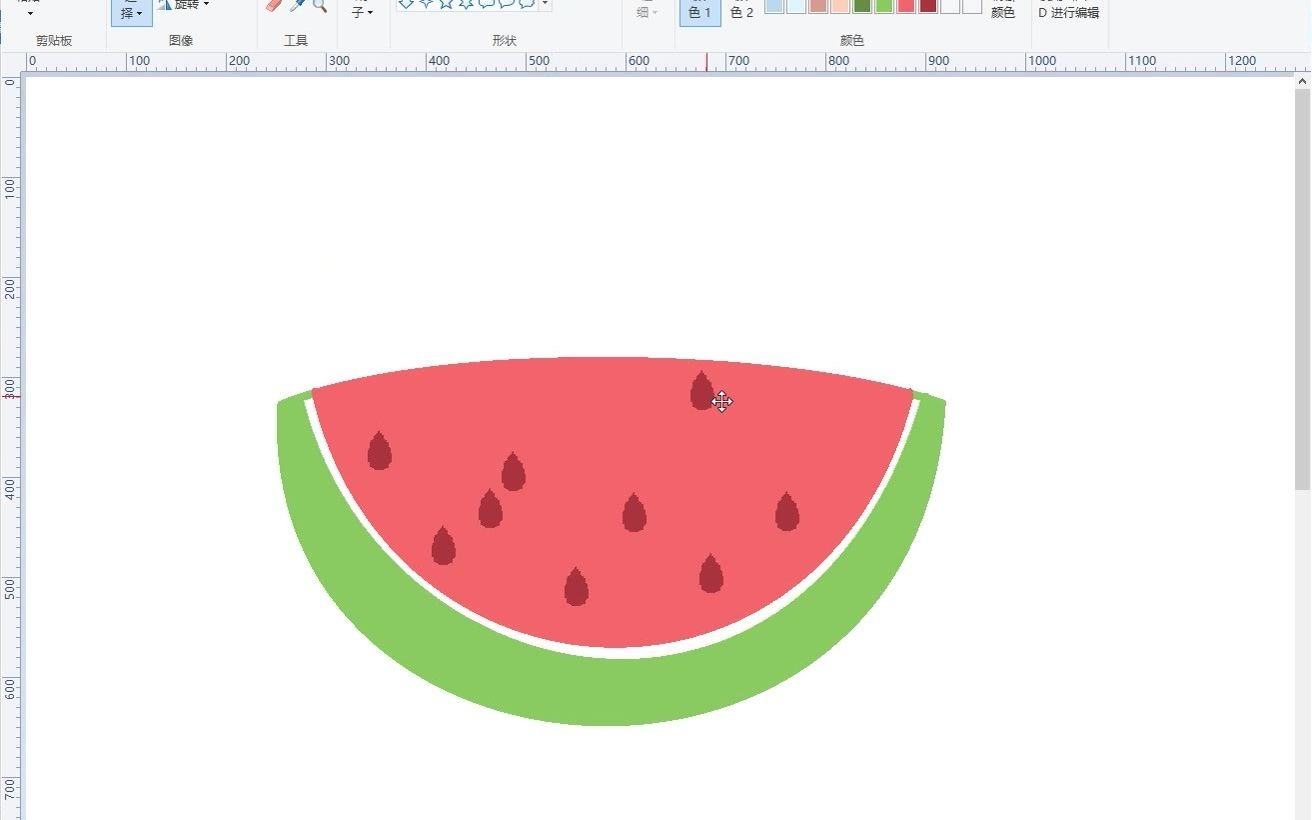Pick the dark crimson color swatch
This screenshot has height=820, width=1312.
coord(928,5)
